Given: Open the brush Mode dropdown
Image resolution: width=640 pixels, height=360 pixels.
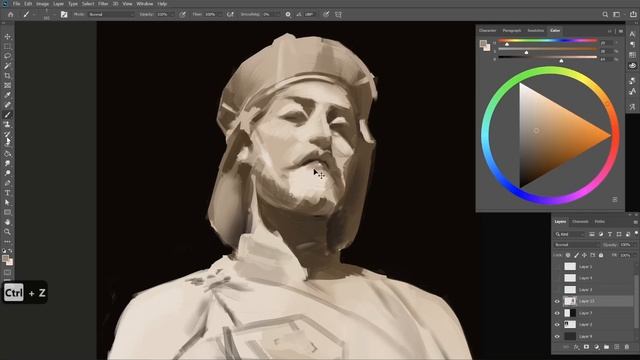Looking at the screenshot, I should coord(111,14).
